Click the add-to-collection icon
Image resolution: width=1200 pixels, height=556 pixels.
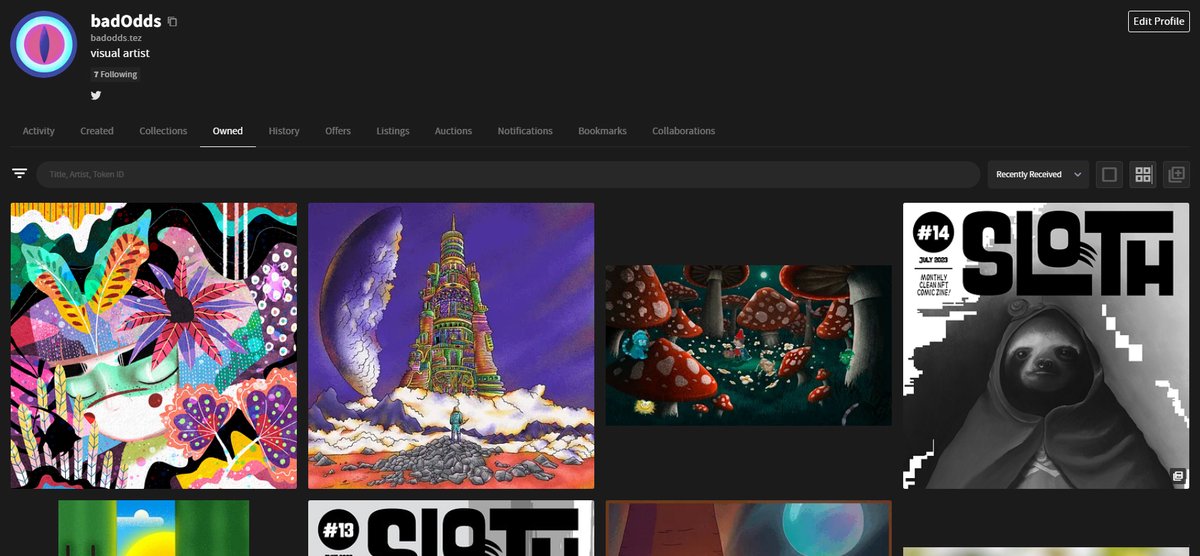(1177, 174)
